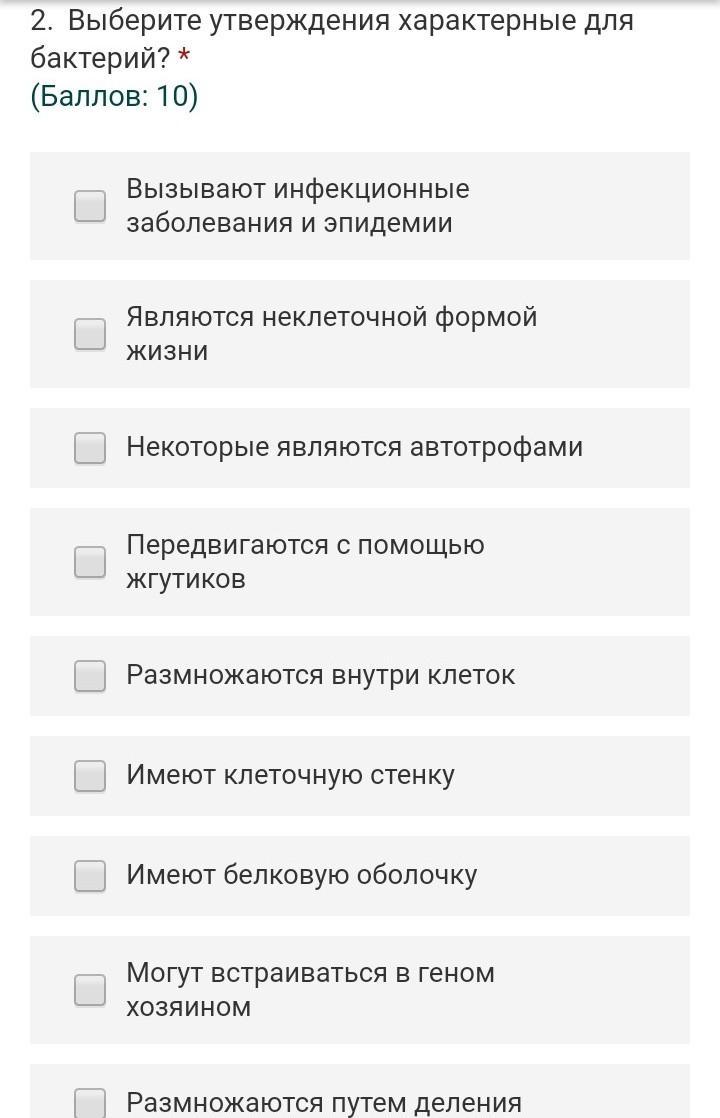
Task: Click the label 'Передвигаются с помощью жгутиков'
Action: (305, 562)
